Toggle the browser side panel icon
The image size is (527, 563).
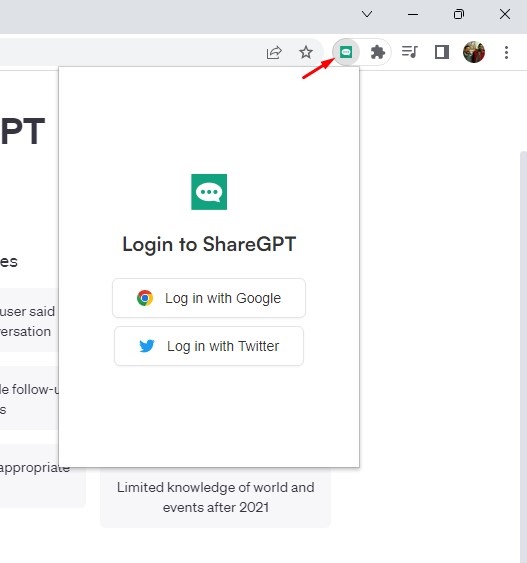(442, 52)
